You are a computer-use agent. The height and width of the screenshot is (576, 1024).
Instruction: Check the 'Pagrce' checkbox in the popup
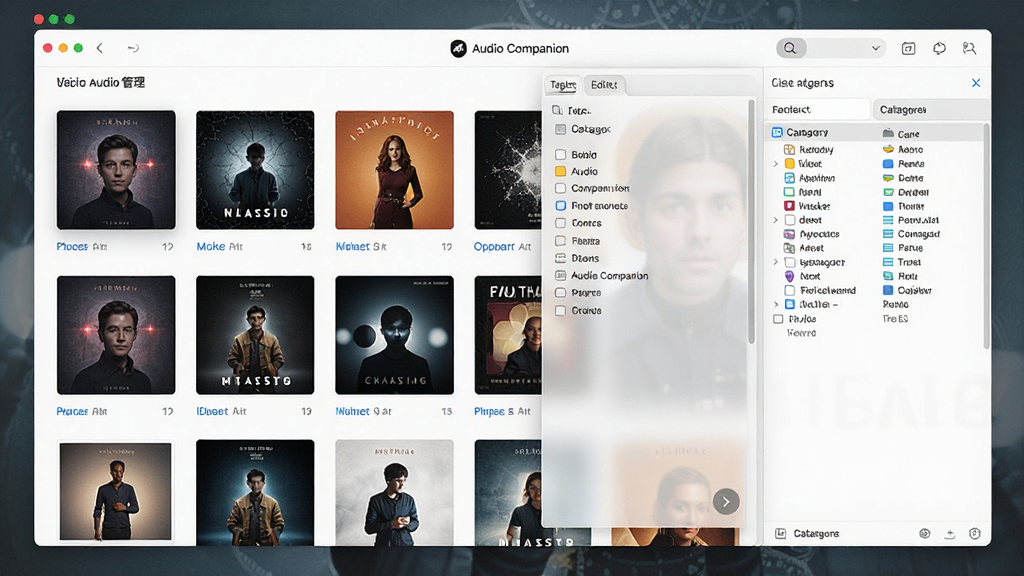560,293
